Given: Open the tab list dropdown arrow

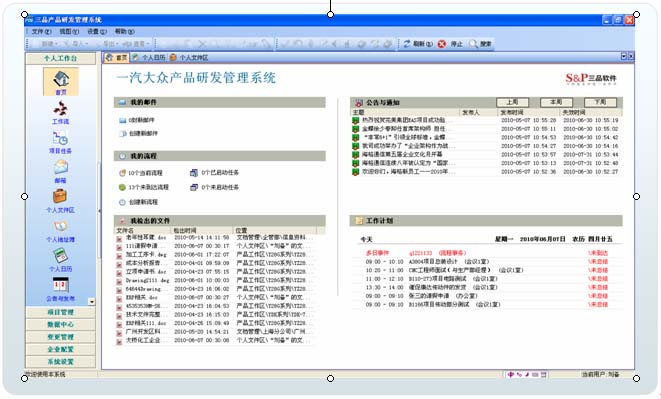Looking at the screenshot, I should 624,56.
